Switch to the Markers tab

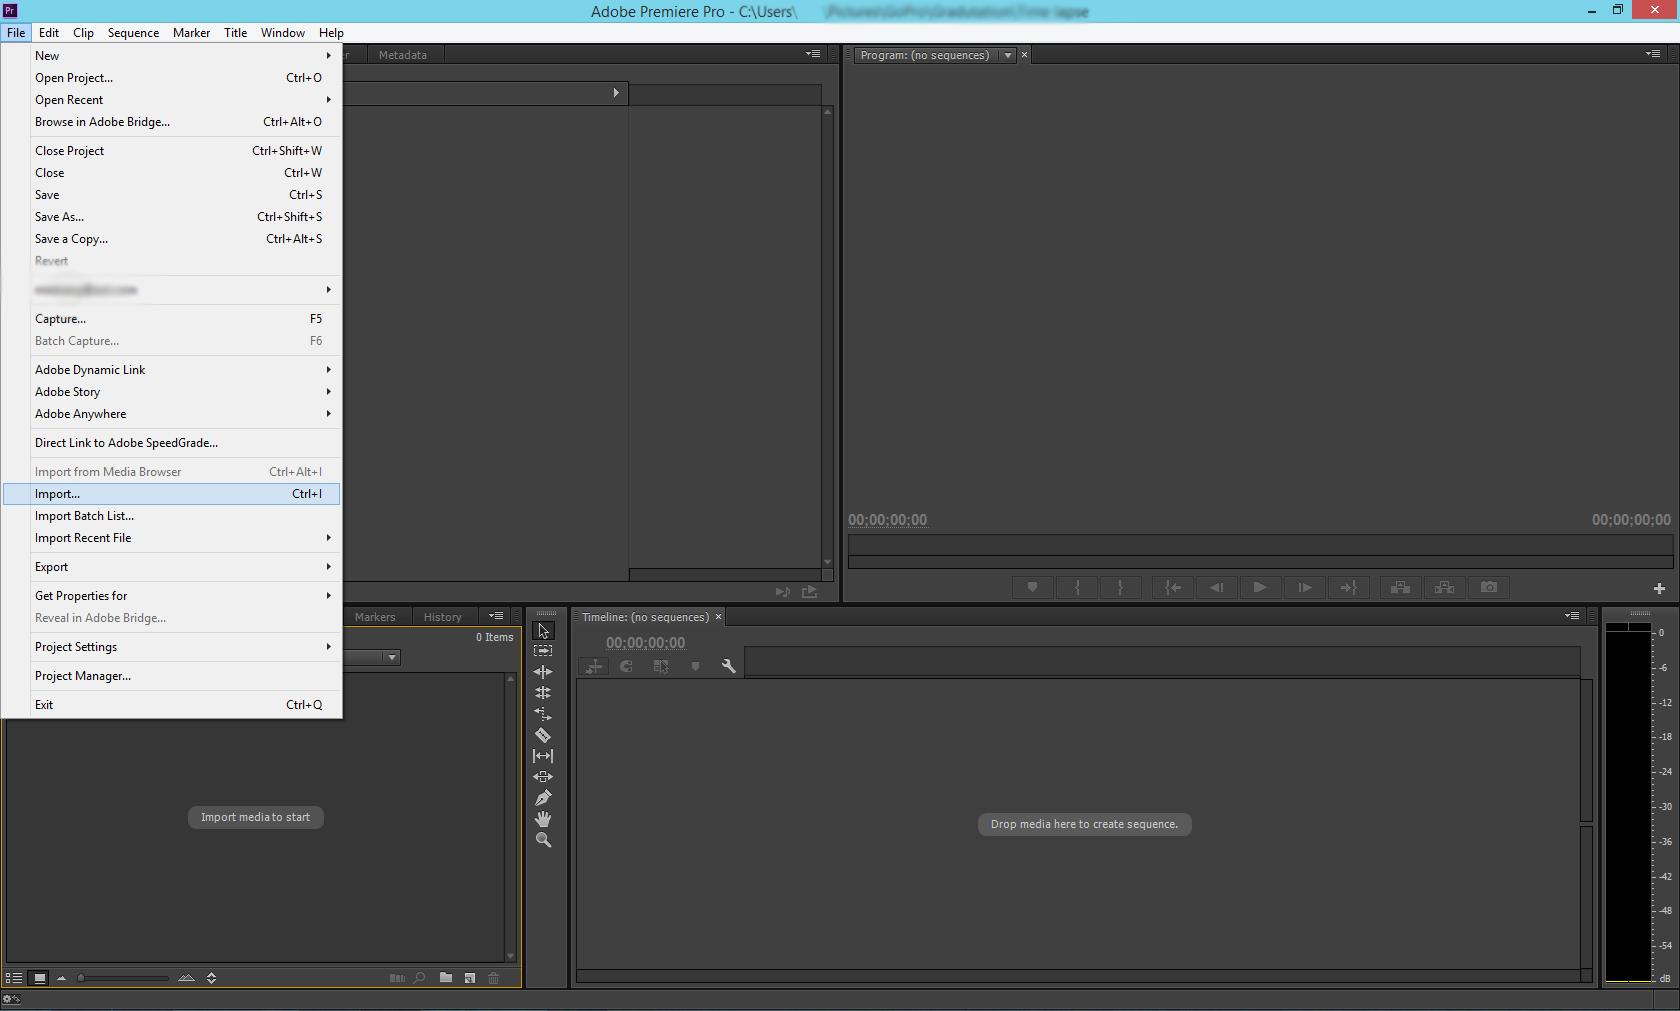click(375, 617)
